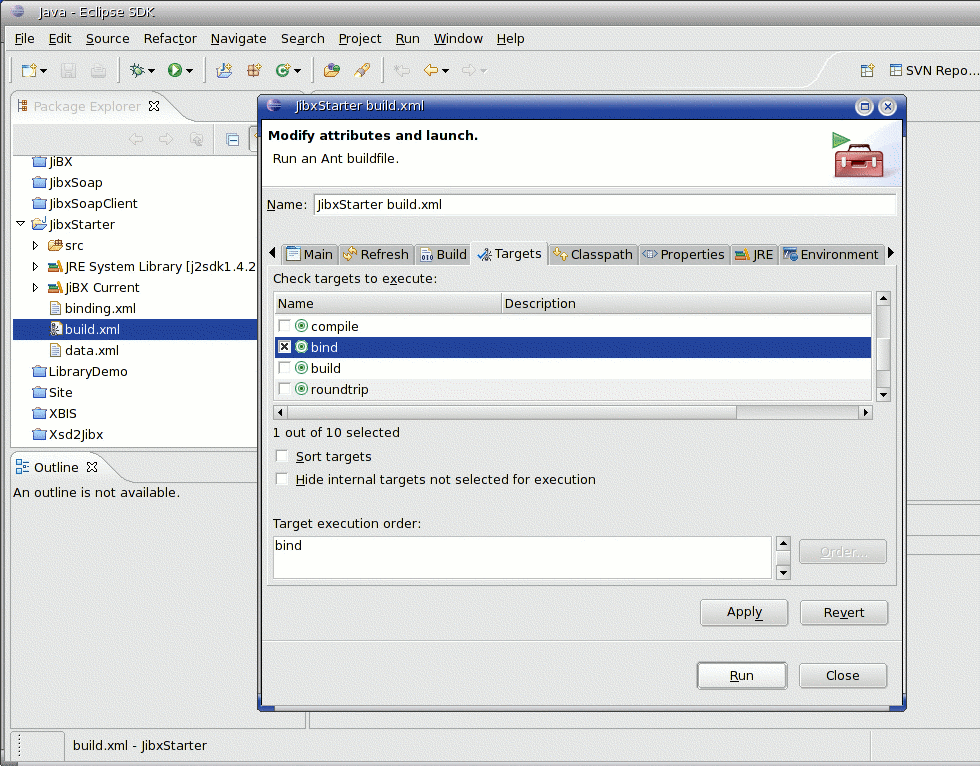Click the Debug bug icon in toolbar
The height and width of the screenshot is (766, 980).
pos(137,70)
